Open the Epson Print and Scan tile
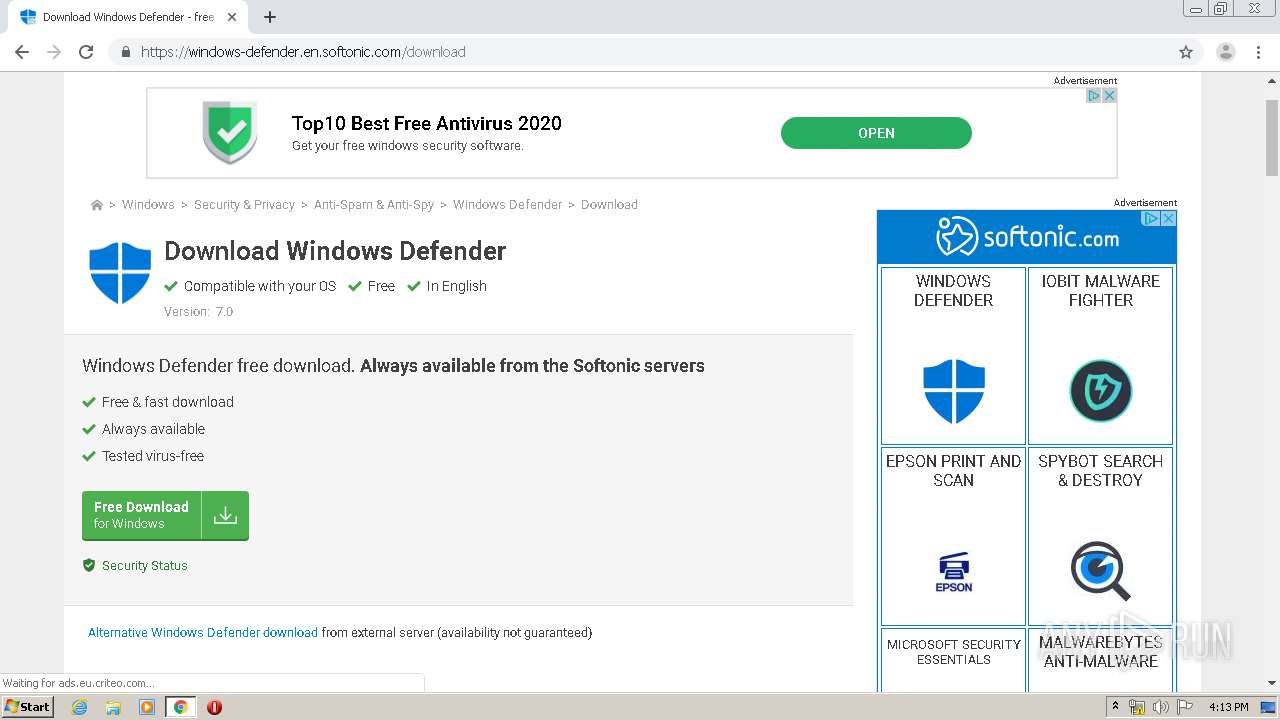Screen dimensions: 1280x720 click(953, 536)
